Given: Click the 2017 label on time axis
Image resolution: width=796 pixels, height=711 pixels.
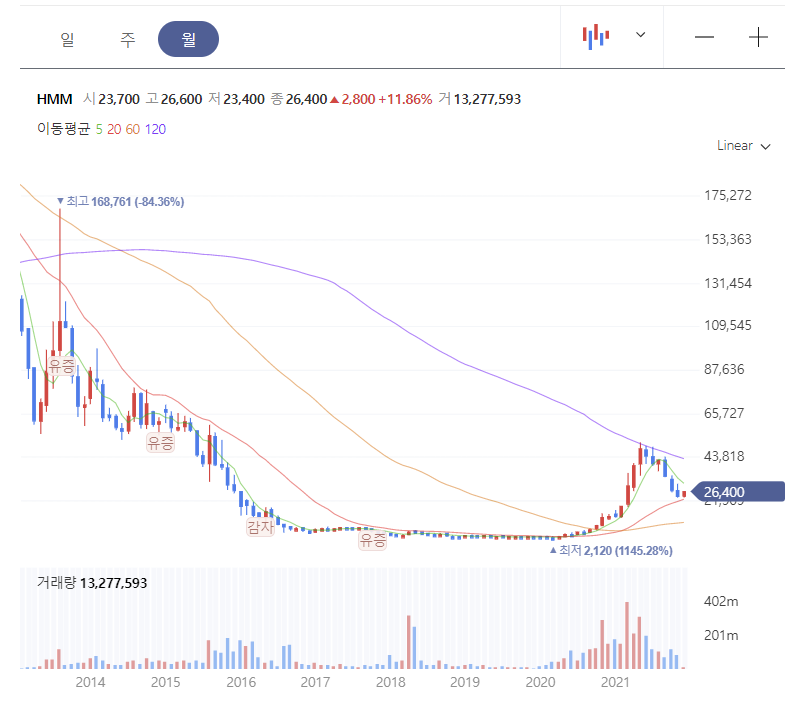Looking at the screenshot, I should click(315, 682).
